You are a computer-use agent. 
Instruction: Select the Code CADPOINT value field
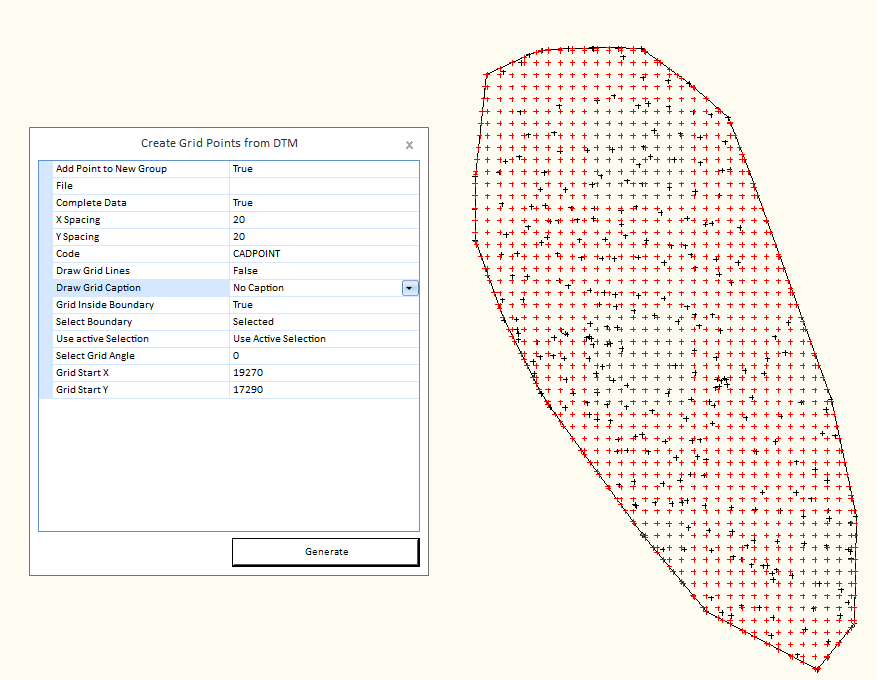click(323, 254)
